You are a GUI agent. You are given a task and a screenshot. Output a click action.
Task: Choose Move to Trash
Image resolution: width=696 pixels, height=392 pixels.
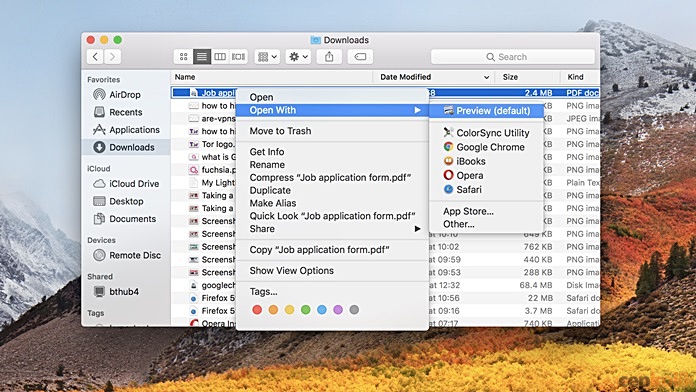click(332, 131)
